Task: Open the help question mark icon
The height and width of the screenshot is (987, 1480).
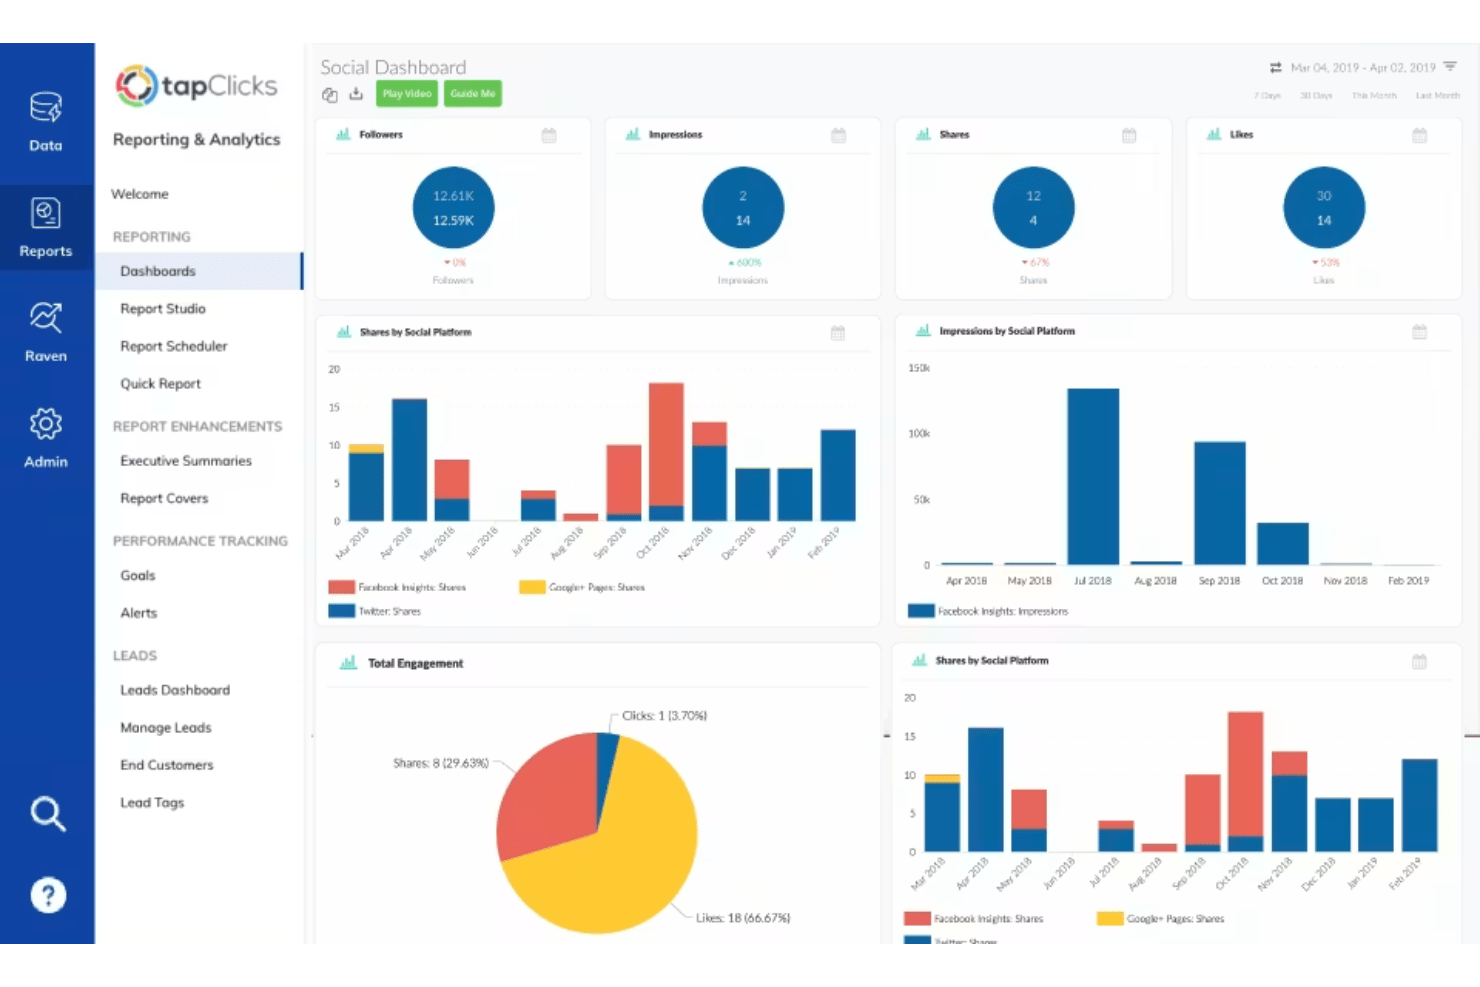Action: 48,895
